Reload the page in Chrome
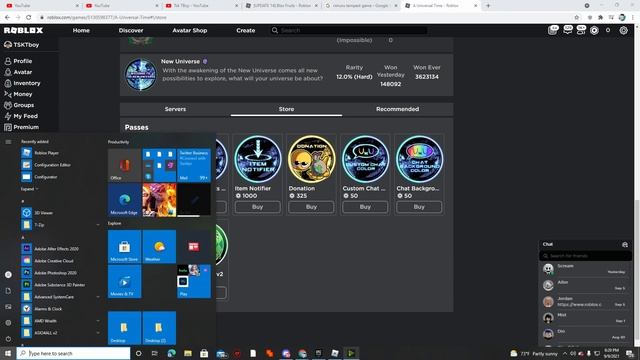640x360 pixels. (28, 18)
